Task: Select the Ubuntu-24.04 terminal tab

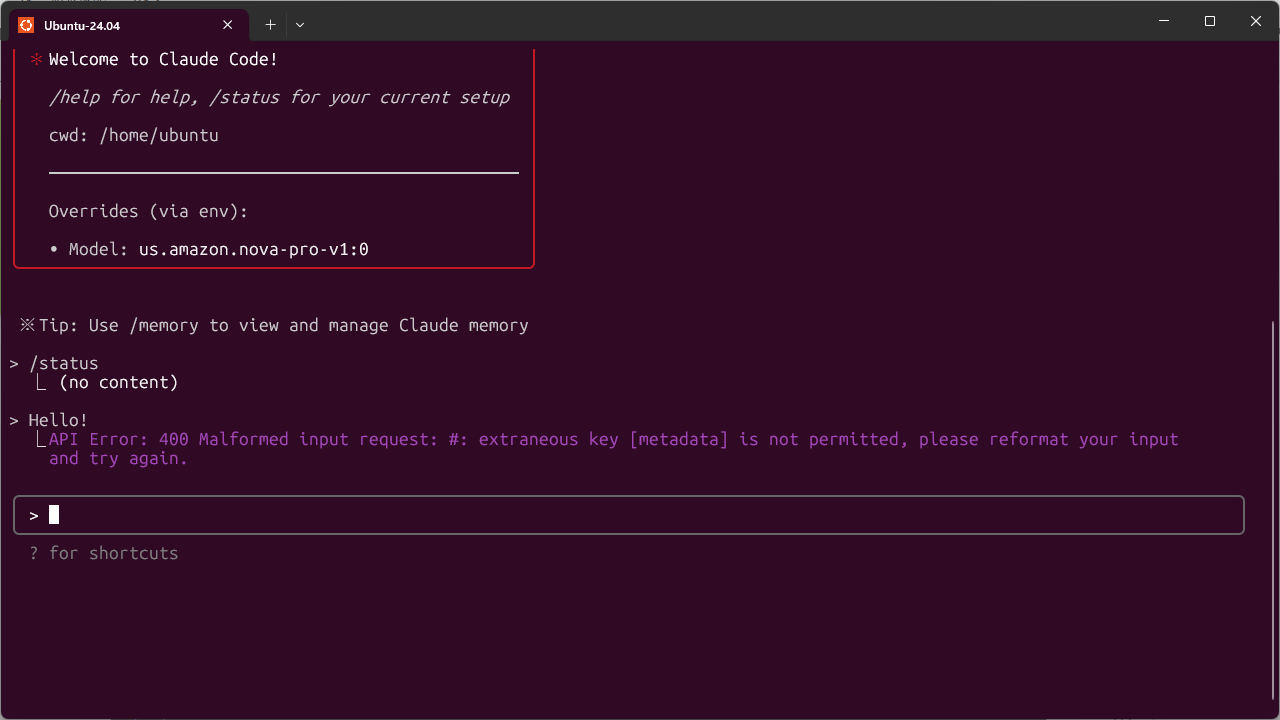Action: (130, 25)
